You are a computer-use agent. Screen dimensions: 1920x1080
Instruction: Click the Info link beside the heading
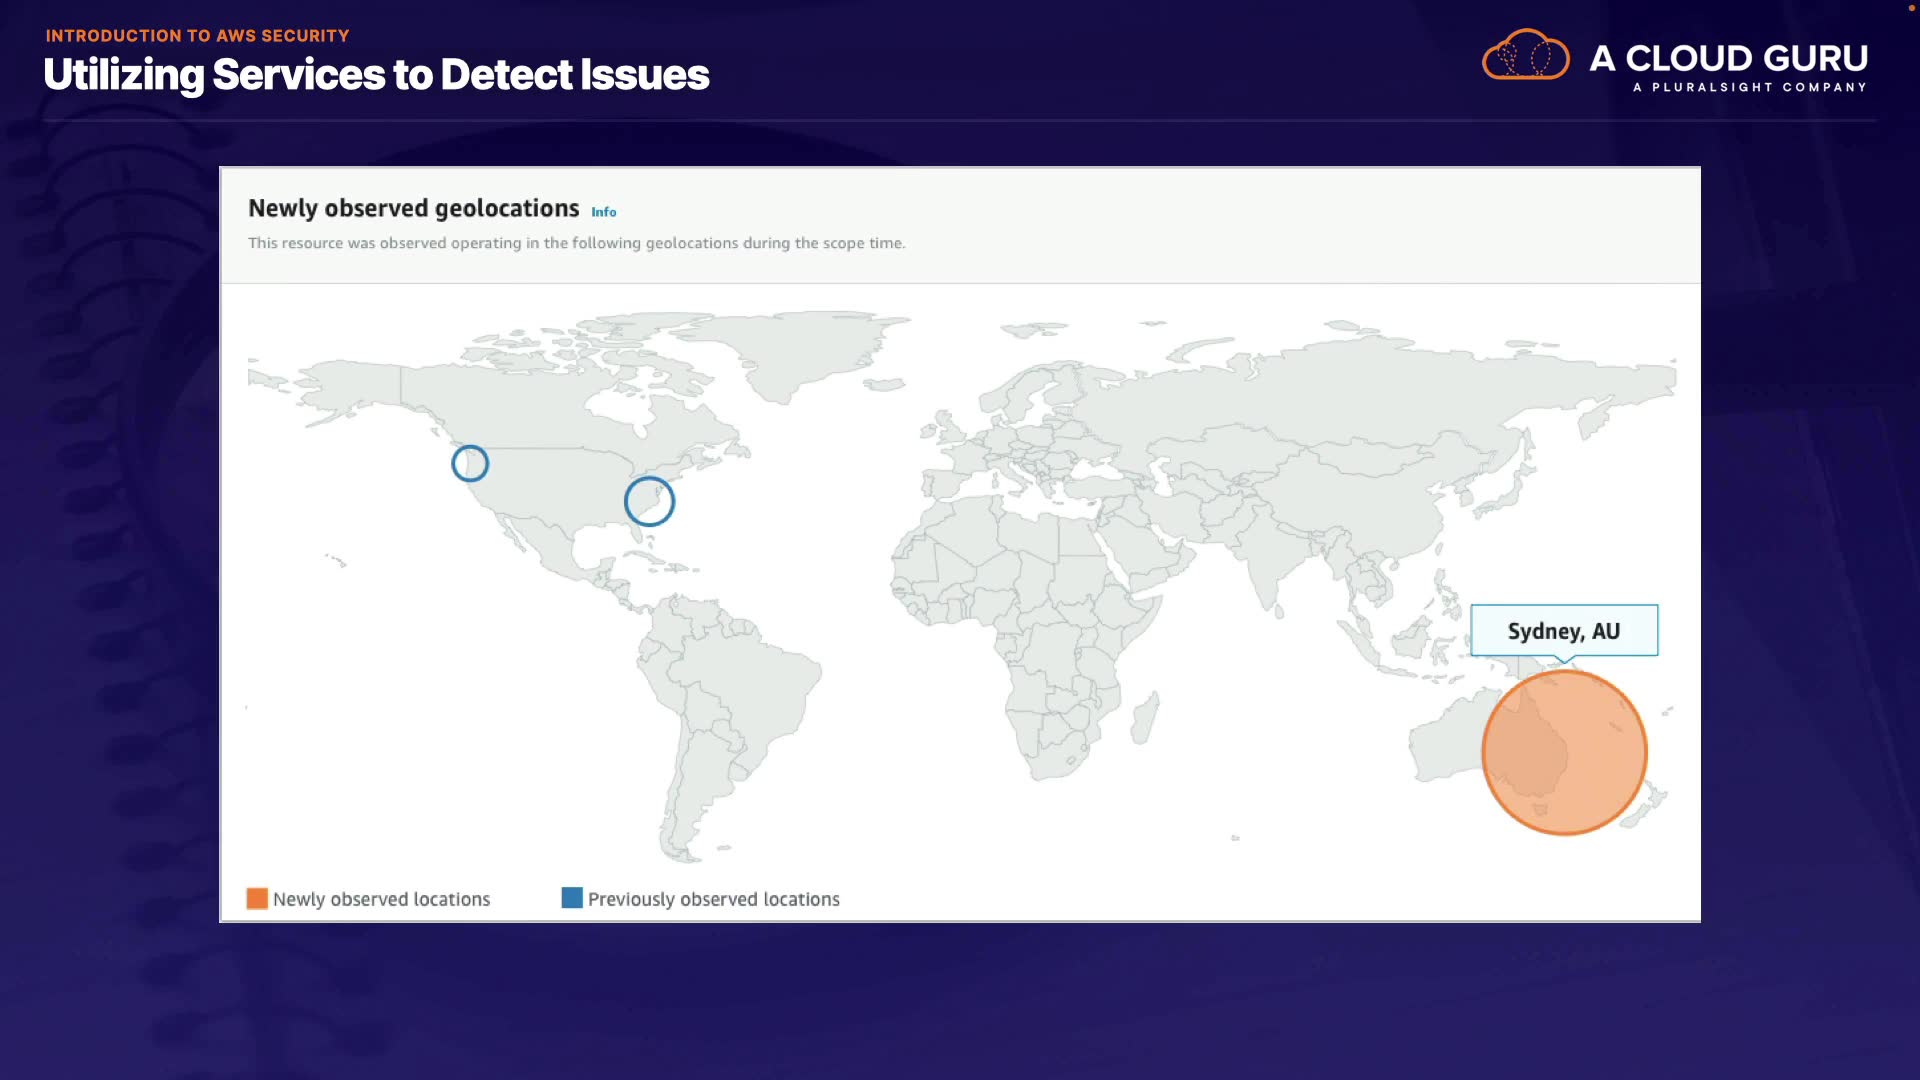tap(603, 212)
